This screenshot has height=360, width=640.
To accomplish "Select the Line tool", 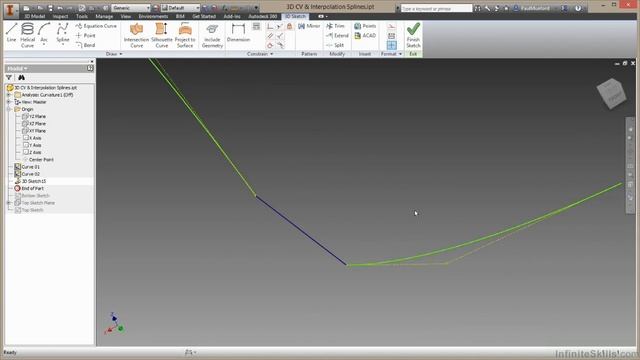I will click(11, 33).
